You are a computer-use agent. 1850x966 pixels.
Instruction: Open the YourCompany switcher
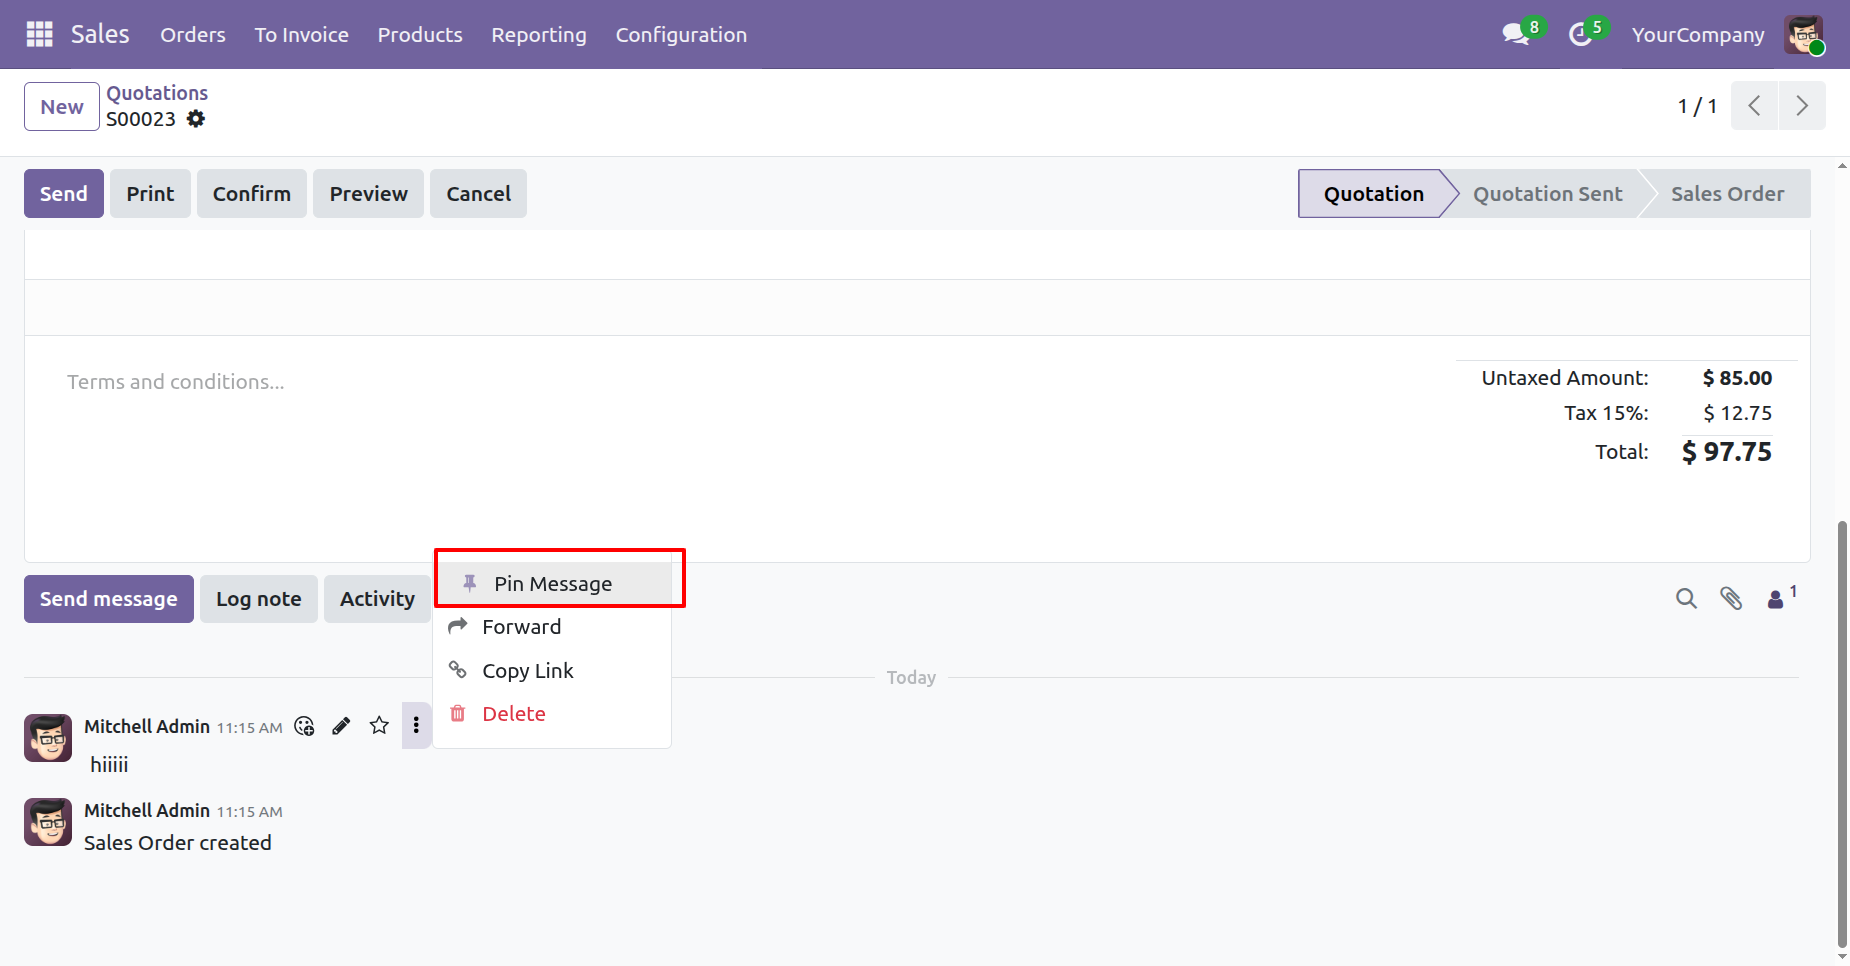tap(1698, 35)
